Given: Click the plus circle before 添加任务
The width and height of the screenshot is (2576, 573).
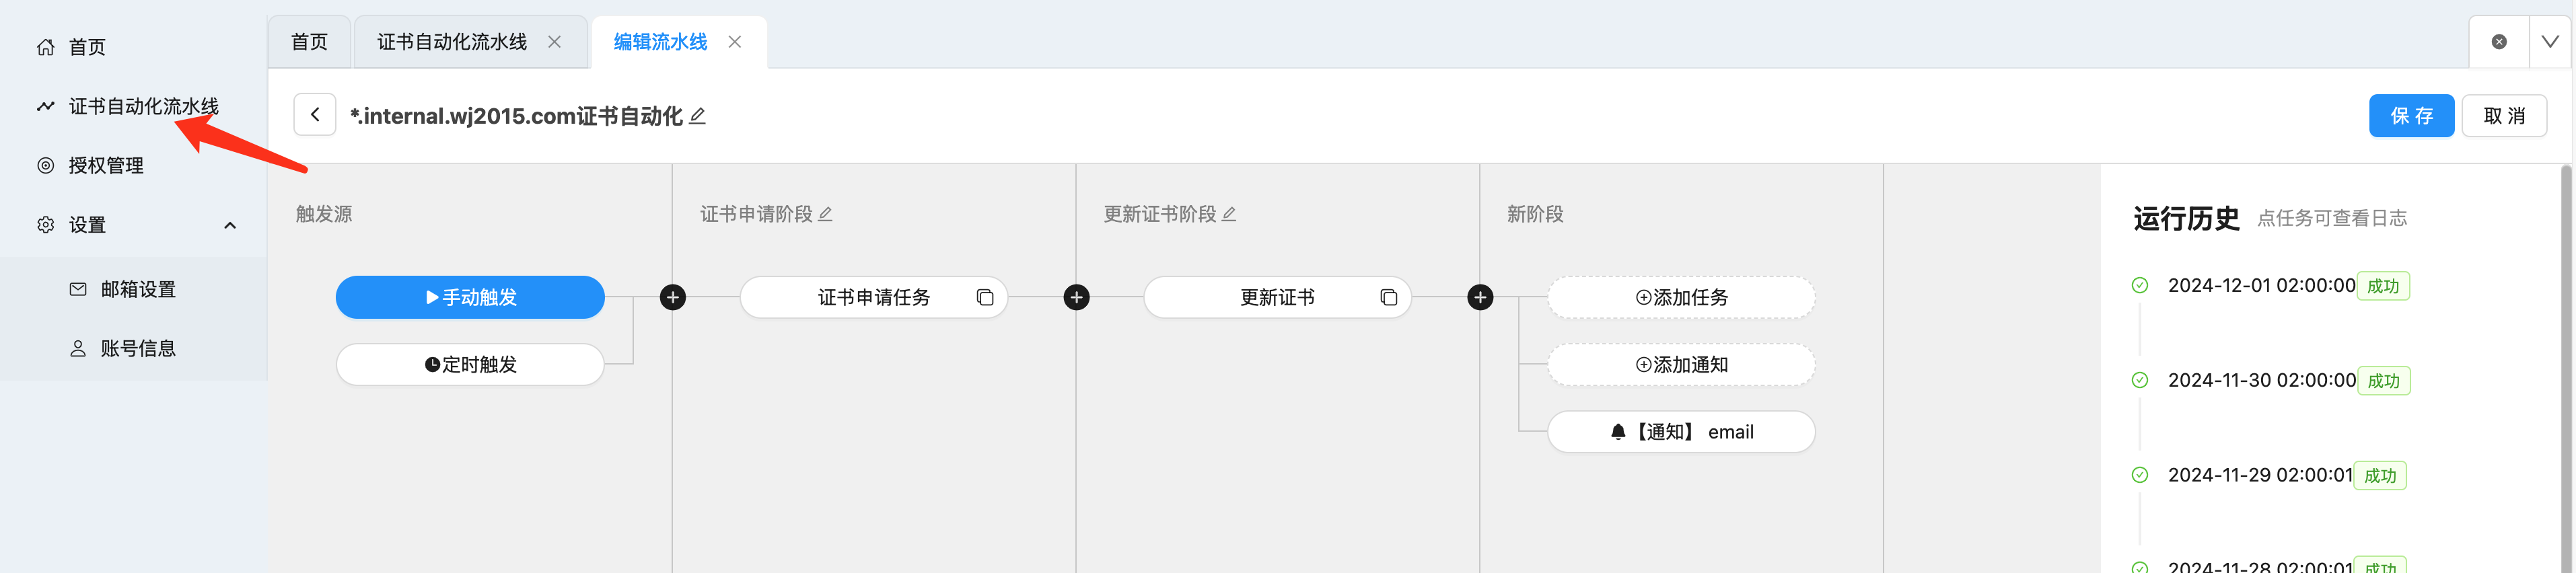Looking at the screenshot, I should (1480, 297).
